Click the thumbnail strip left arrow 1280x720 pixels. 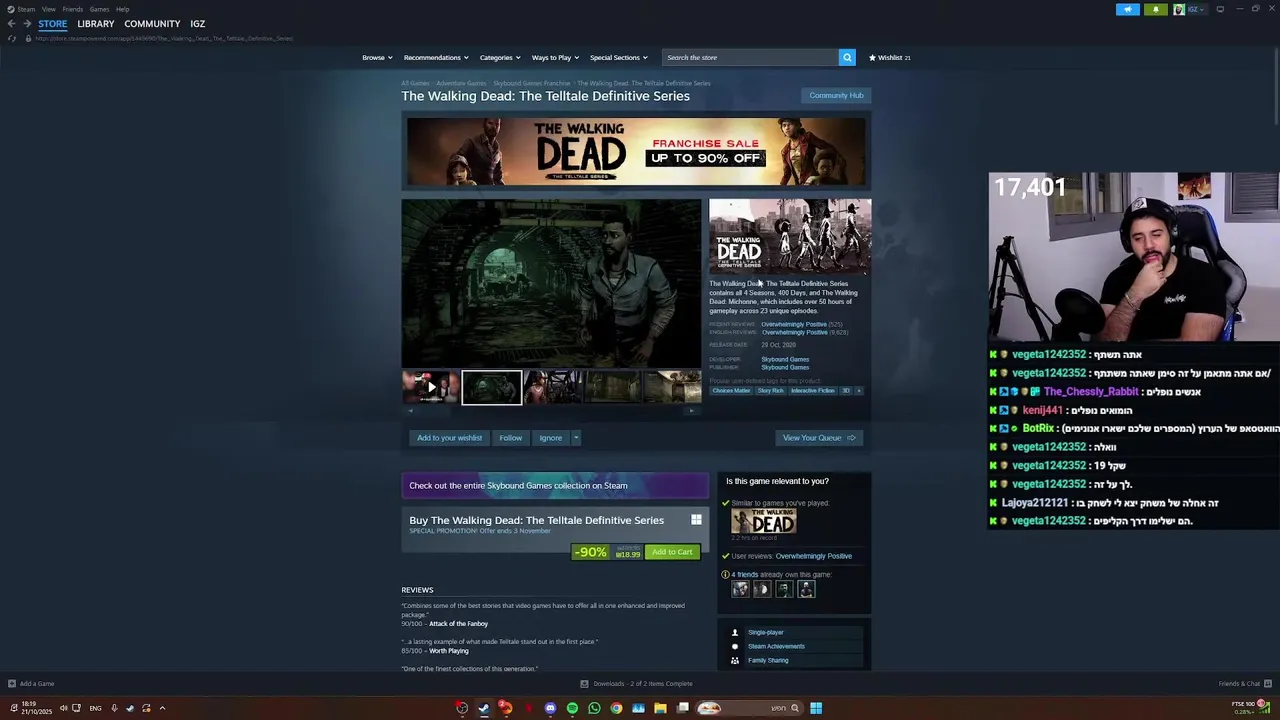pos(409,411)
